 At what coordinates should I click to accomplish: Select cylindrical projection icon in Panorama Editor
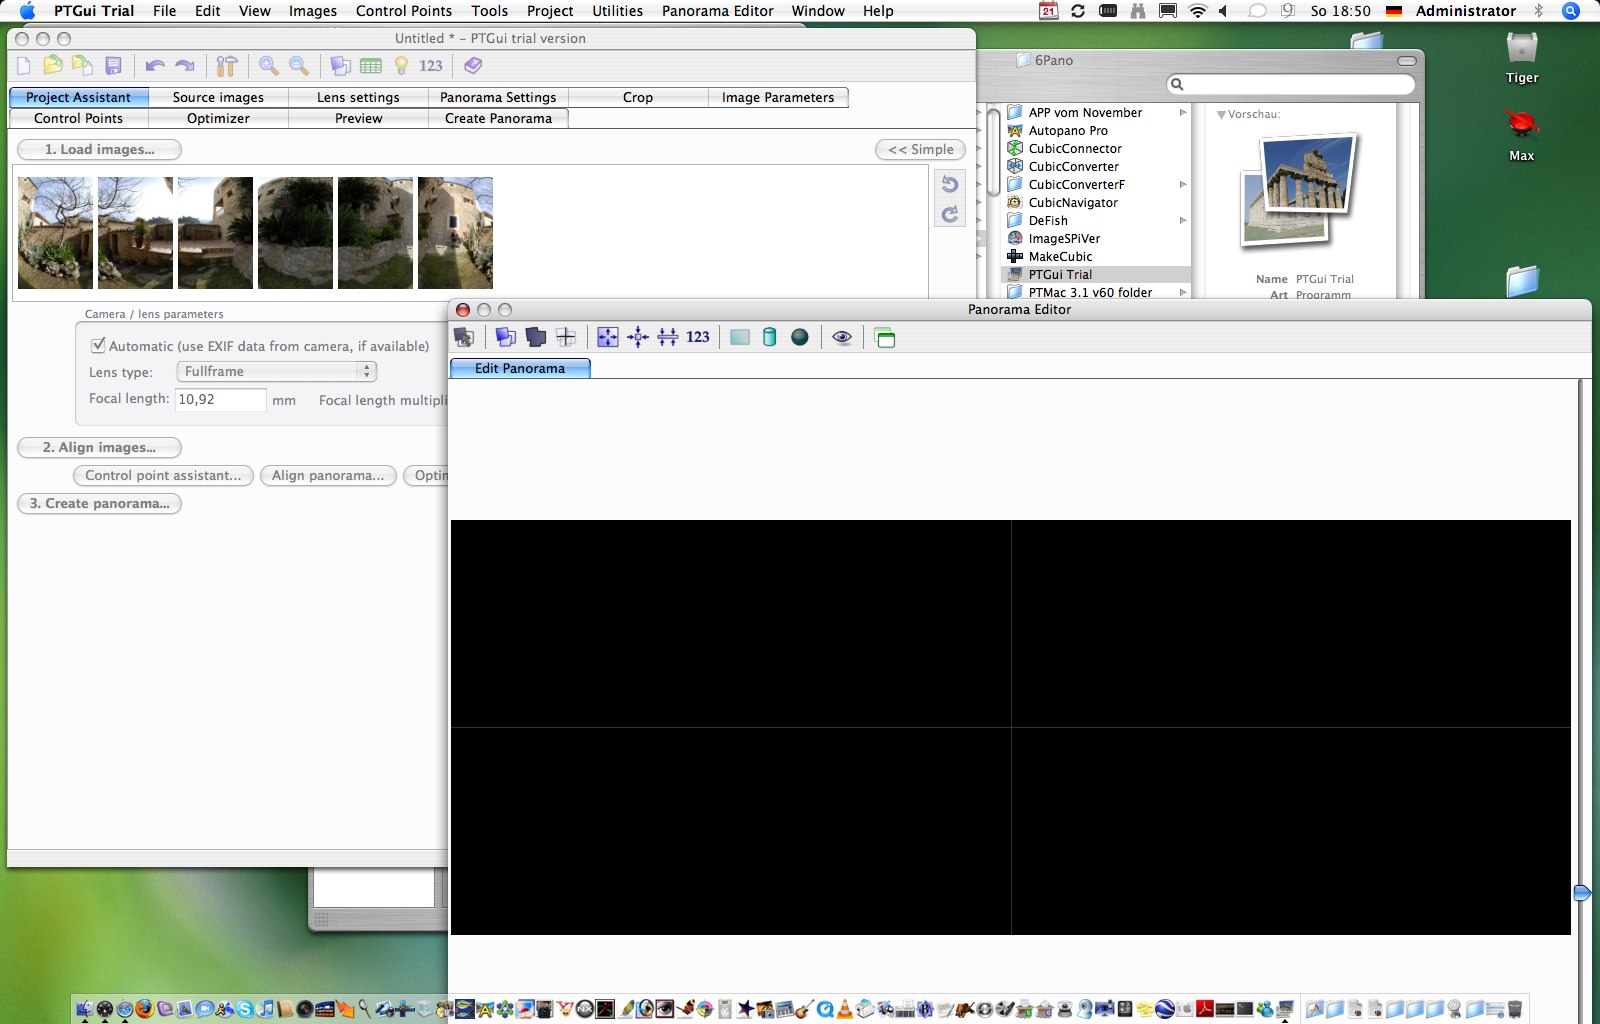(769, 337)
